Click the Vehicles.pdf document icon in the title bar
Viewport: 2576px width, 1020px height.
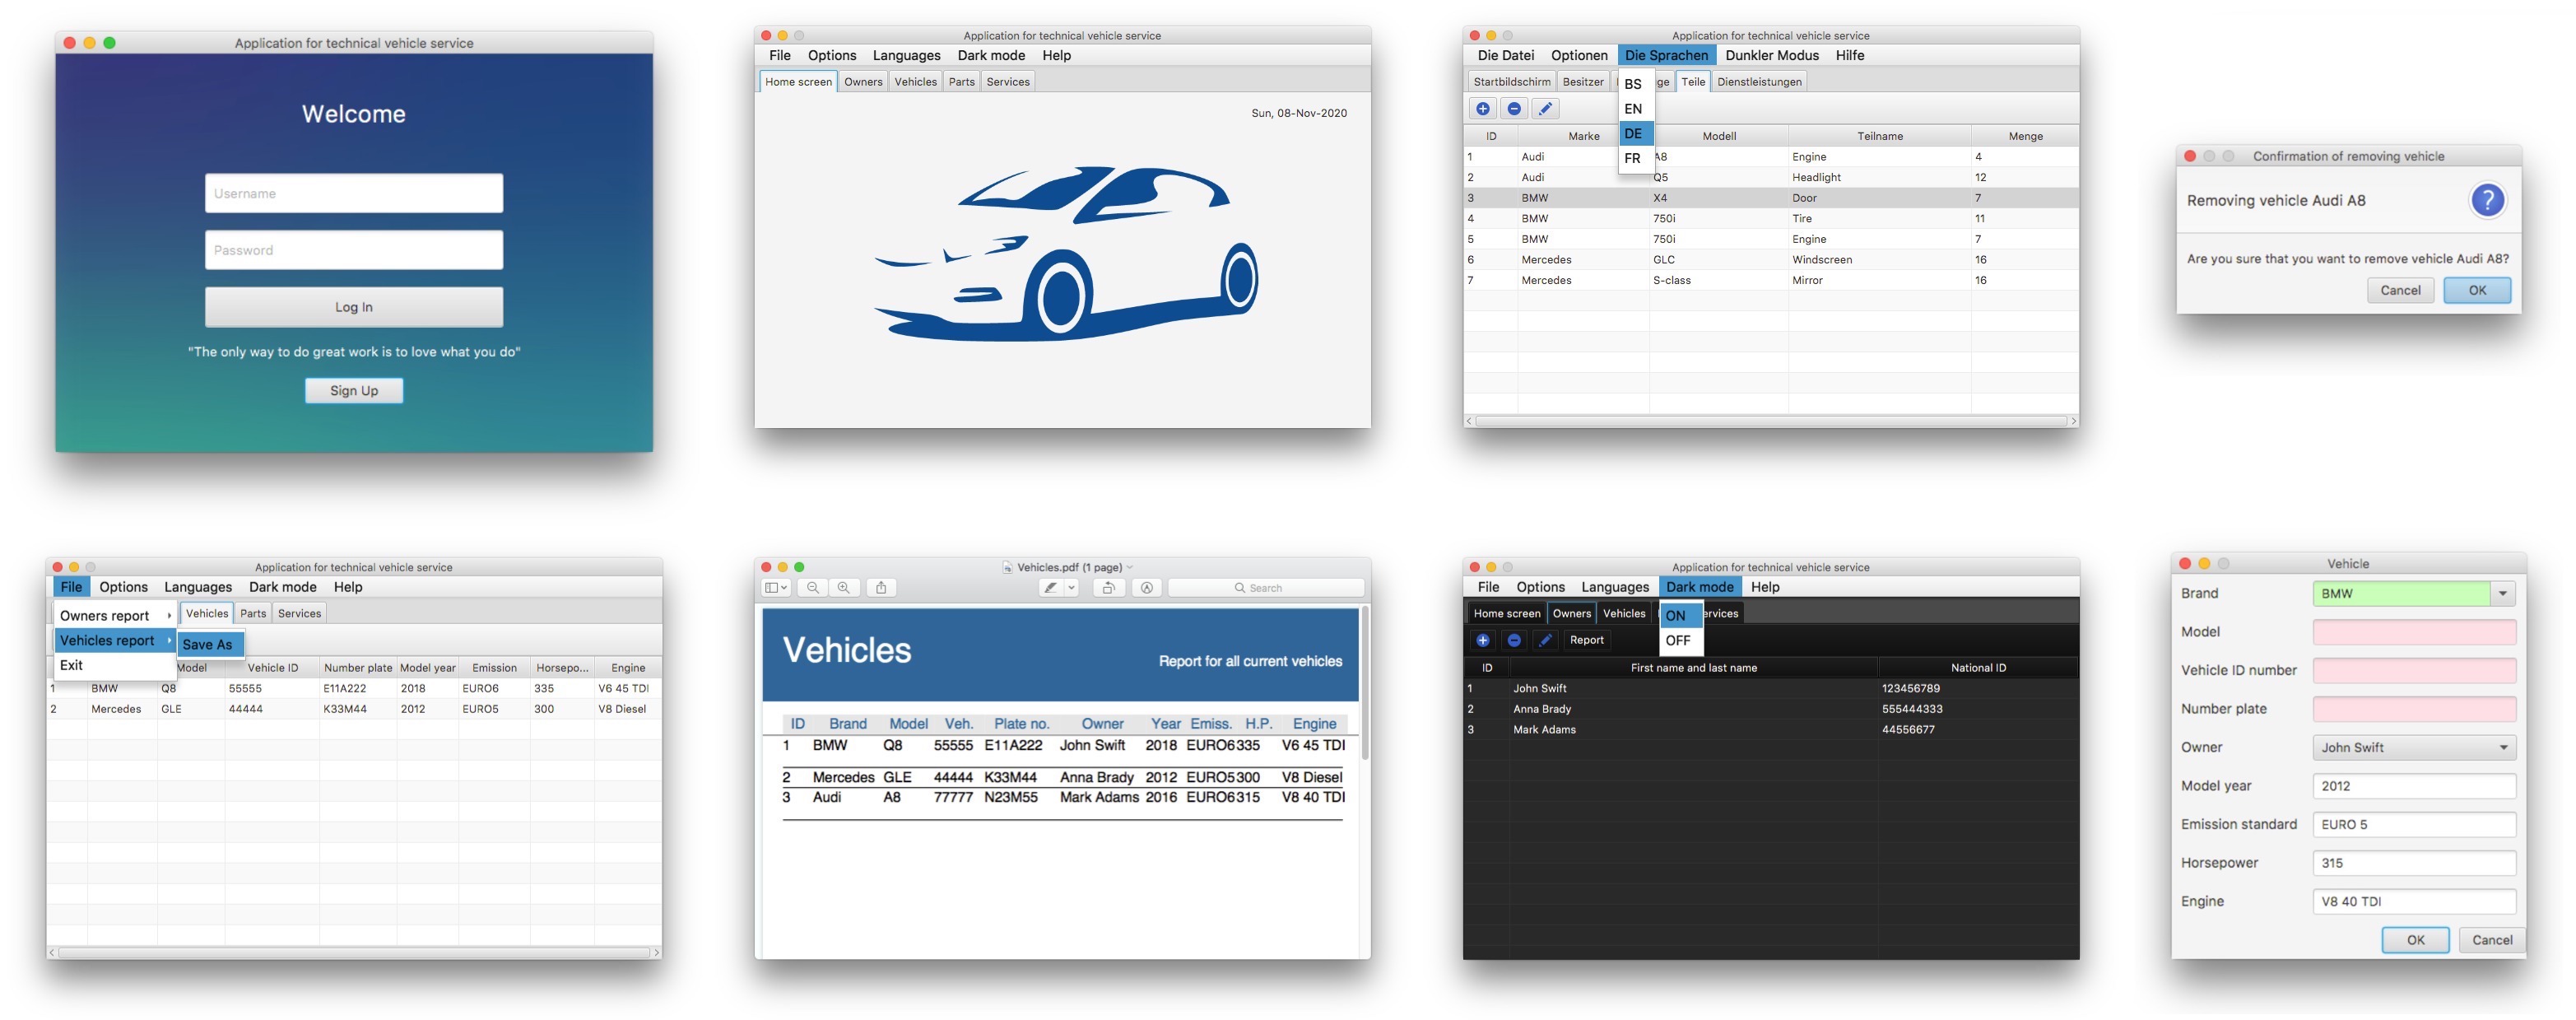pos(1007,567)
